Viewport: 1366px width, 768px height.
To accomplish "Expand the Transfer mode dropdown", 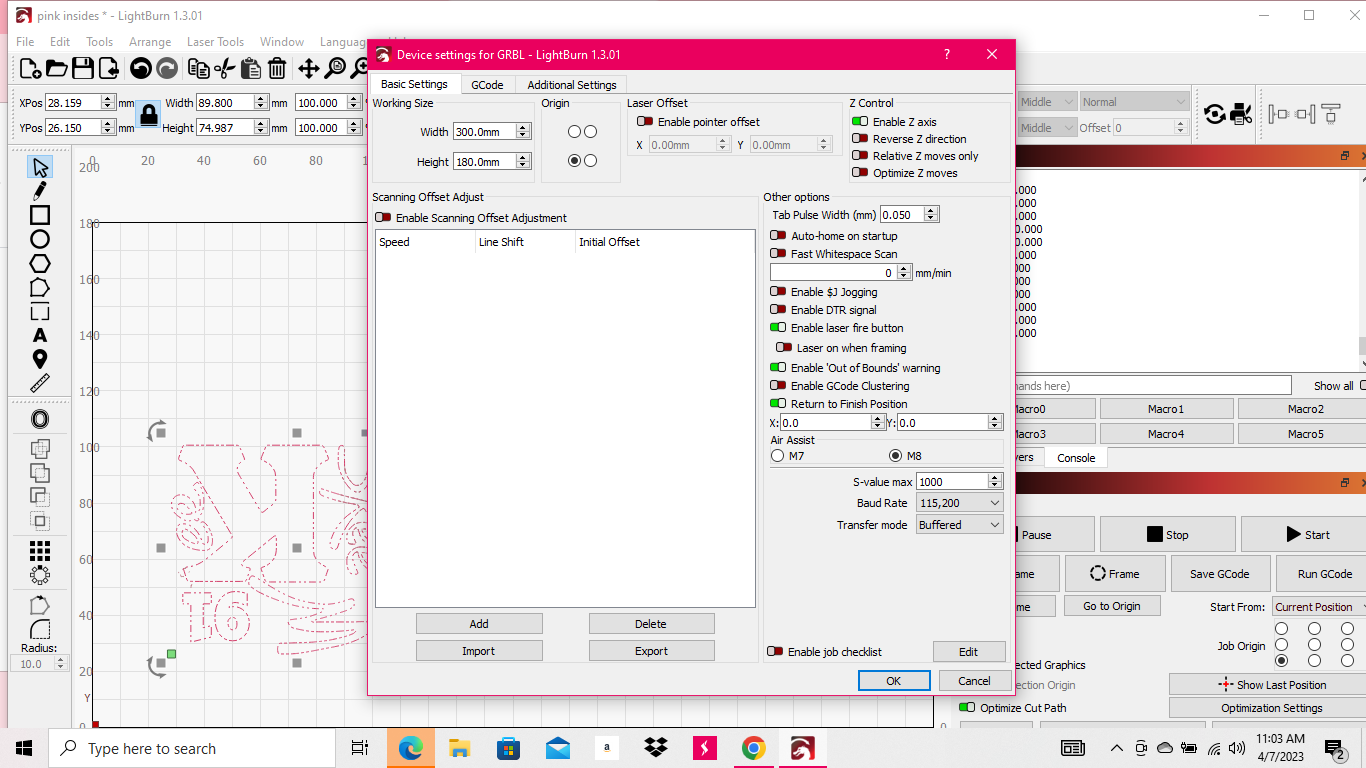I will coord(960,525).
